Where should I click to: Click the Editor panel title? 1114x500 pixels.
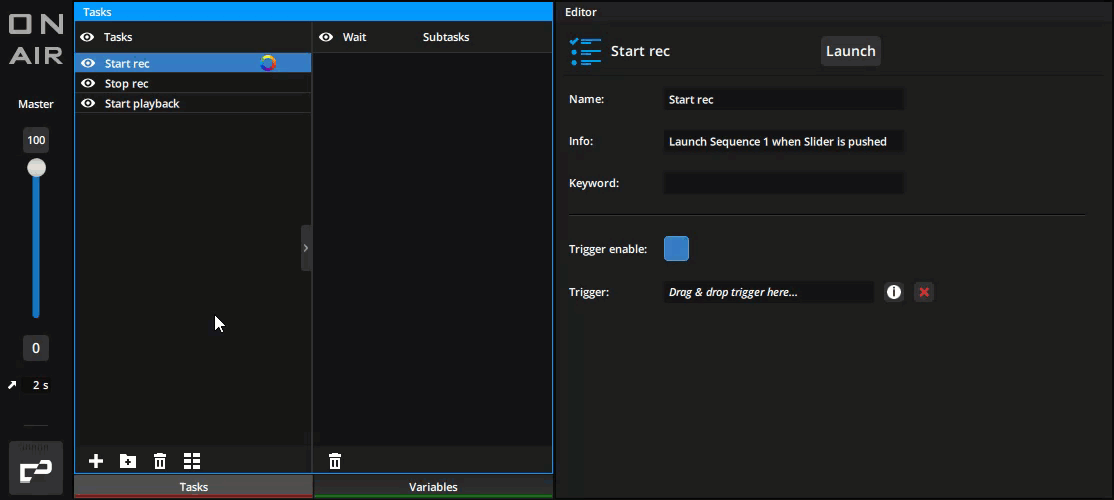580,11
